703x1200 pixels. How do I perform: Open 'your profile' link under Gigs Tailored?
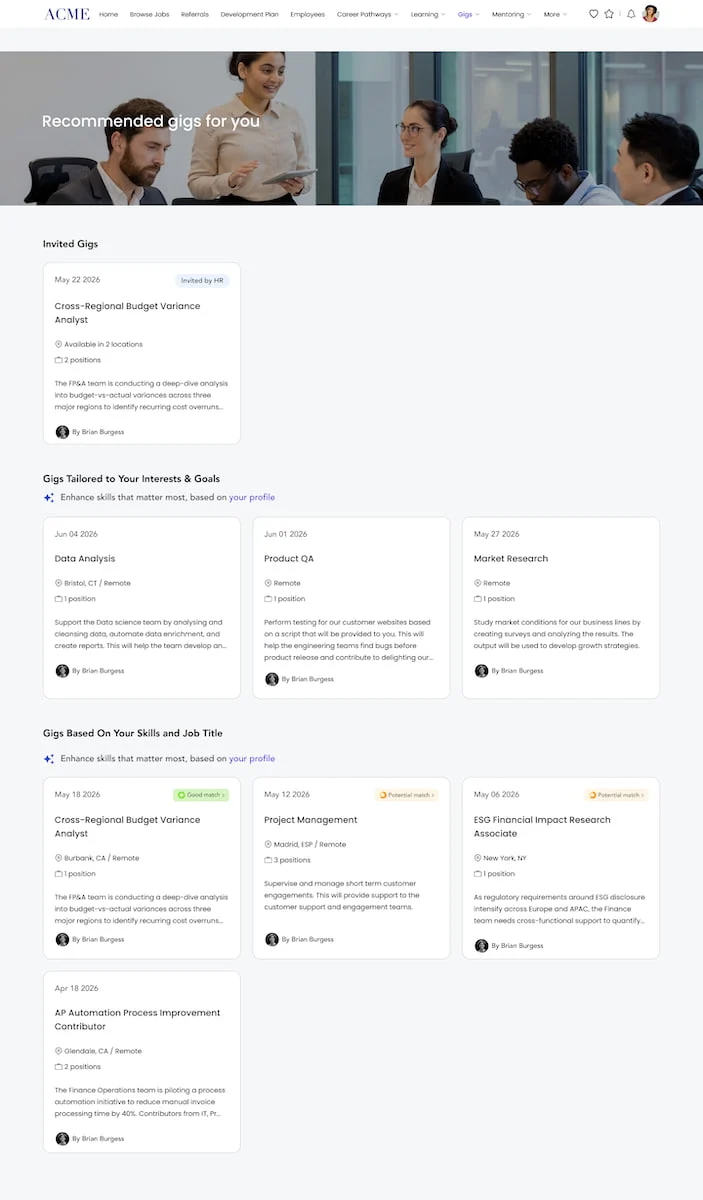click(252, 497)
